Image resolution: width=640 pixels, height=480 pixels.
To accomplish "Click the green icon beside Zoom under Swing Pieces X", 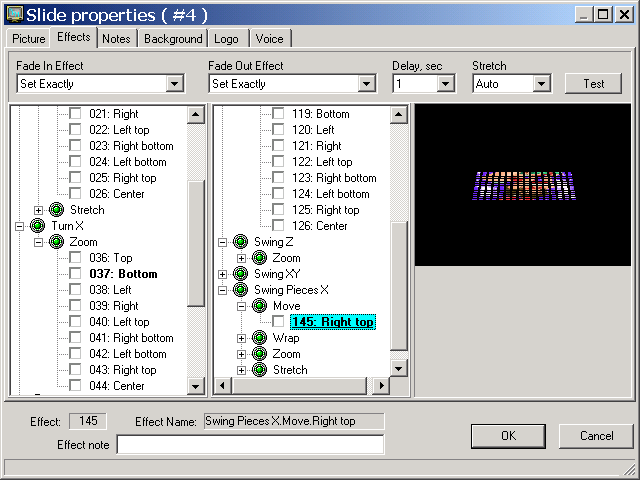I will pos(260,354).
